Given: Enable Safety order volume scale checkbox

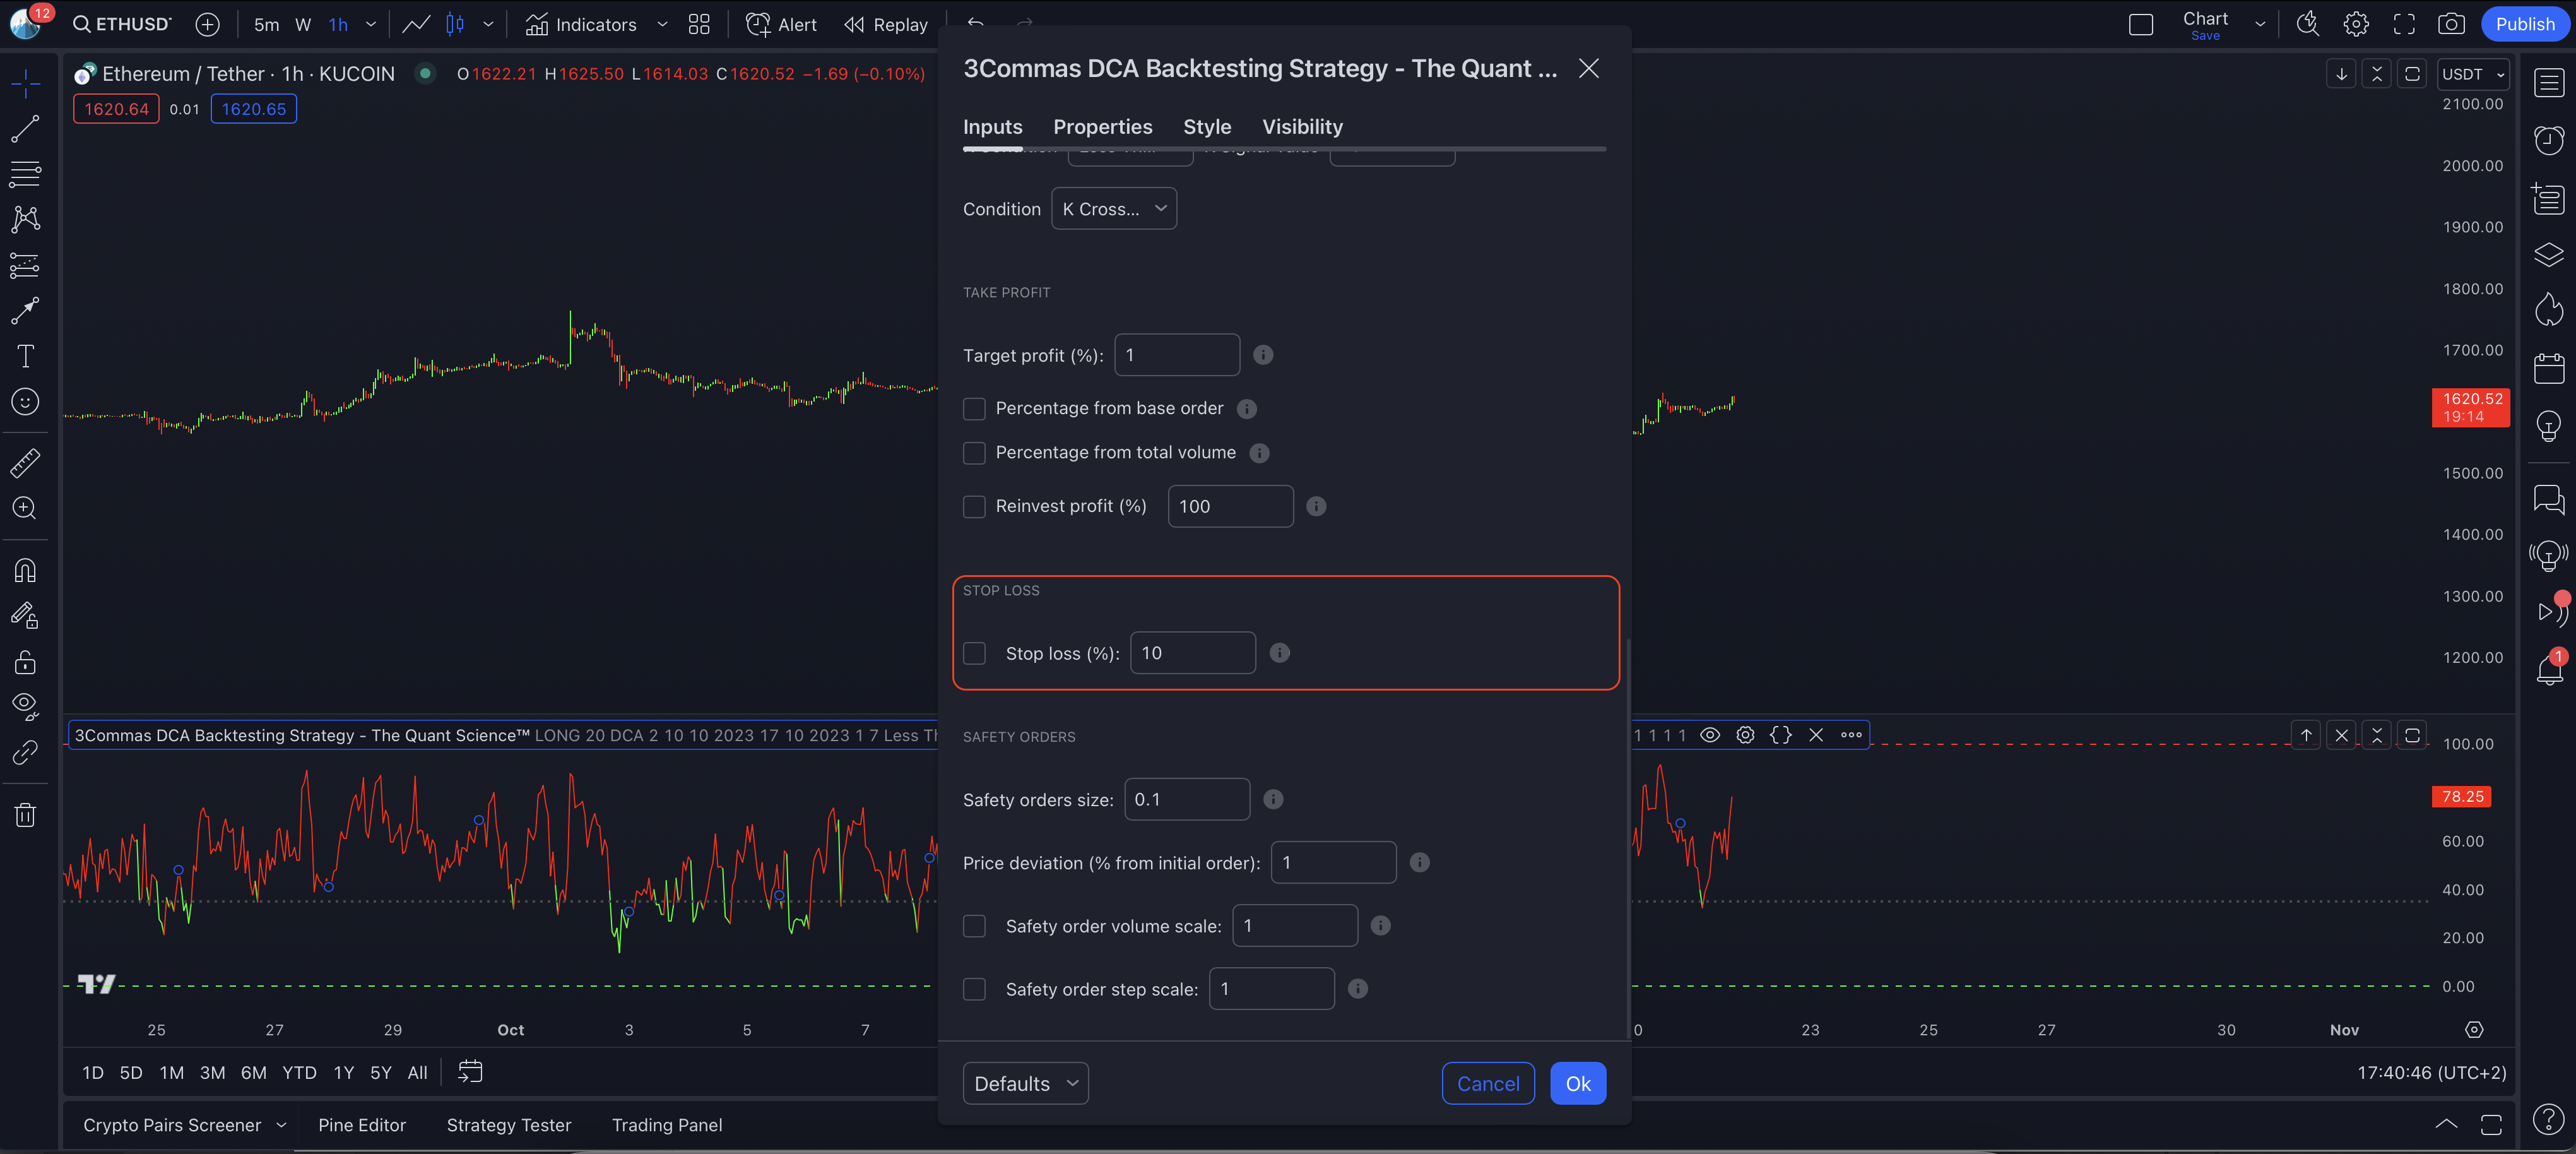Looking at the screenshot, I should (974, 926).
